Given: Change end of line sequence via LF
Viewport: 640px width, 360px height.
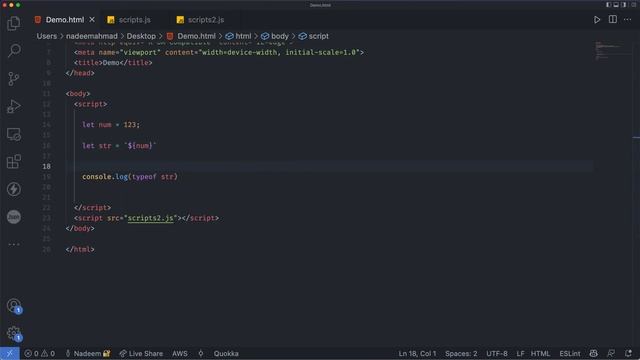Looking at the screenshot, I should coord(520,353).
